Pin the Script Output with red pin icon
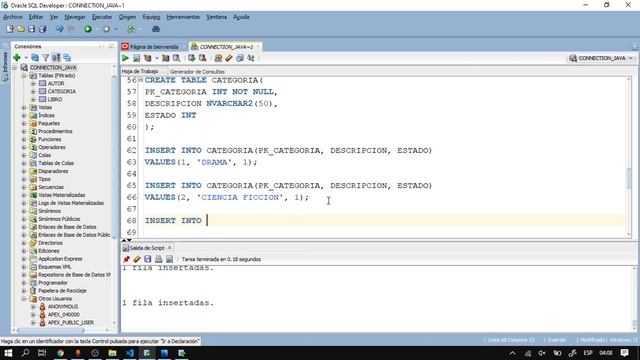640x360 pixels. [127, 259]
